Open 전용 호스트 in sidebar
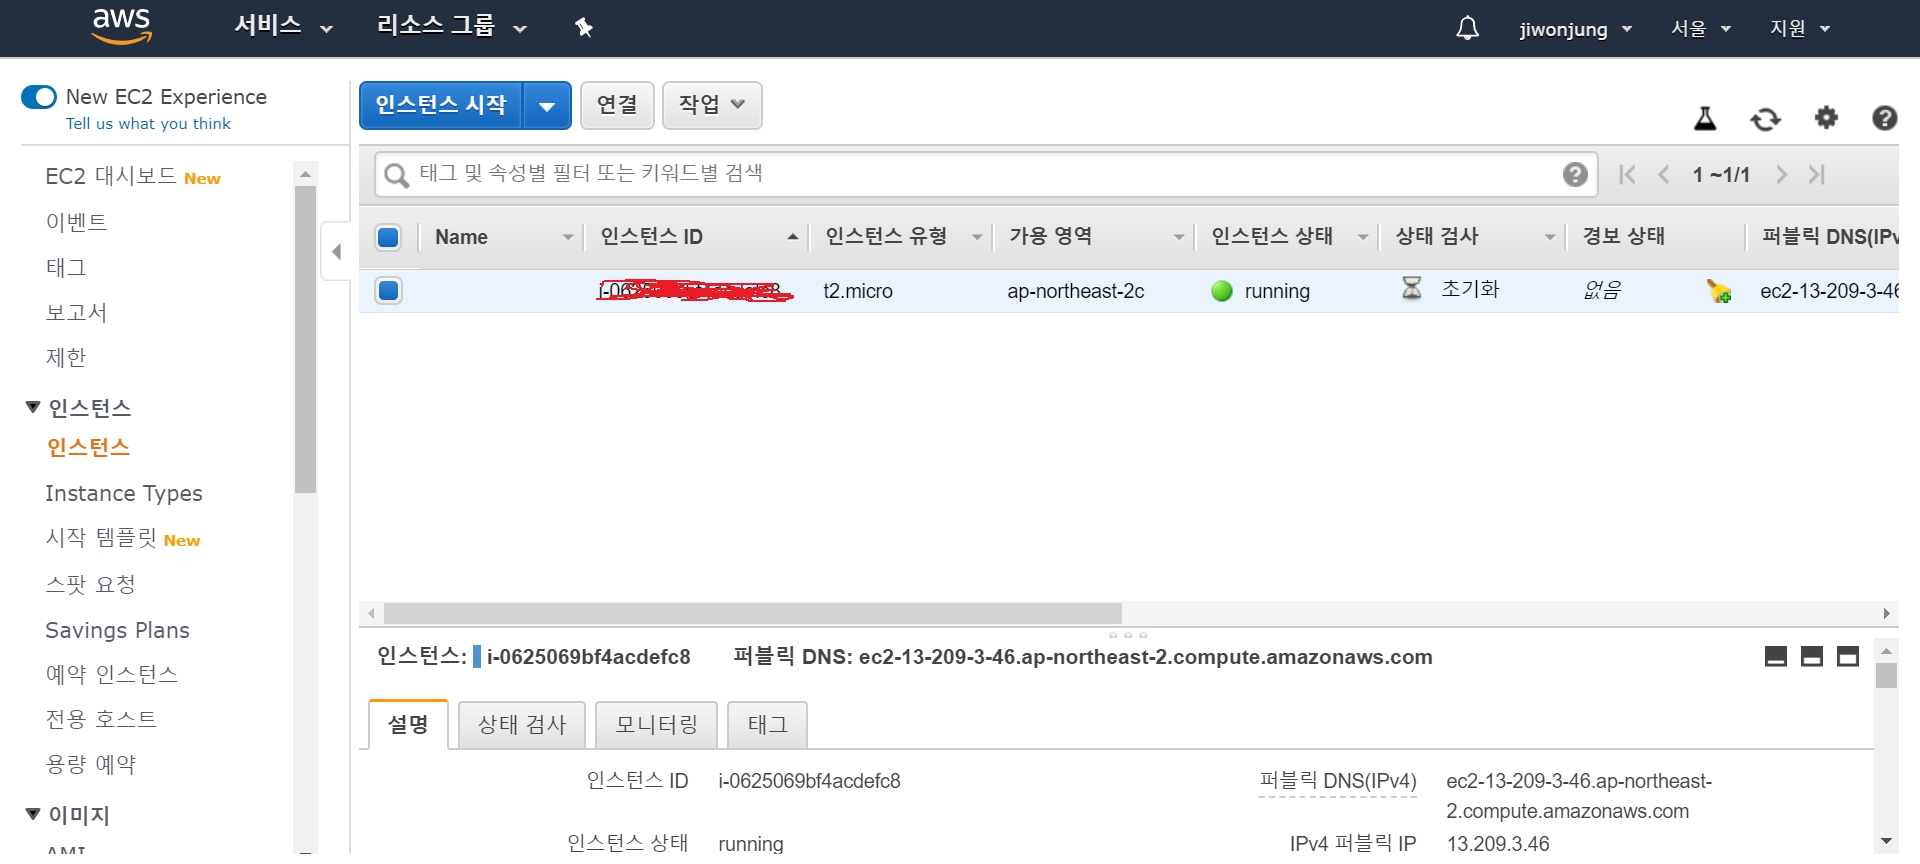 click(101, 719)
